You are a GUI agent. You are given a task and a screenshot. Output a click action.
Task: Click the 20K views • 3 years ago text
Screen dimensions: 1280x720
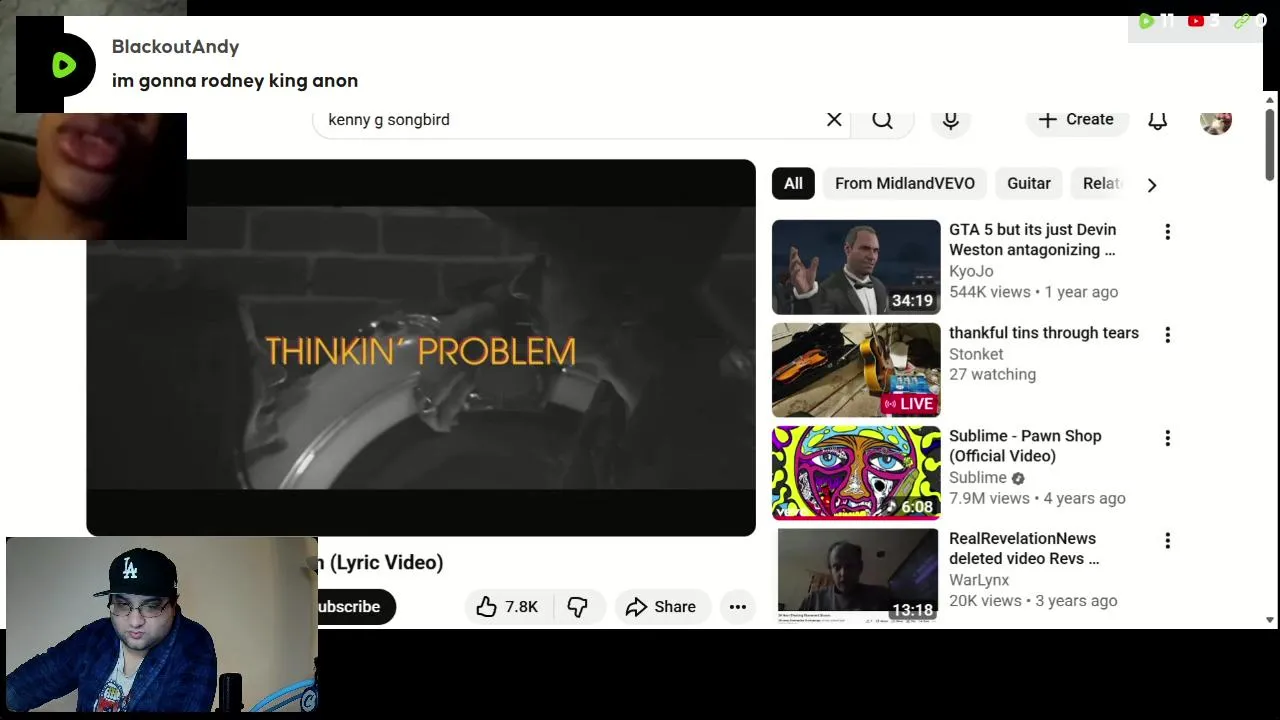coord(1033,601)
